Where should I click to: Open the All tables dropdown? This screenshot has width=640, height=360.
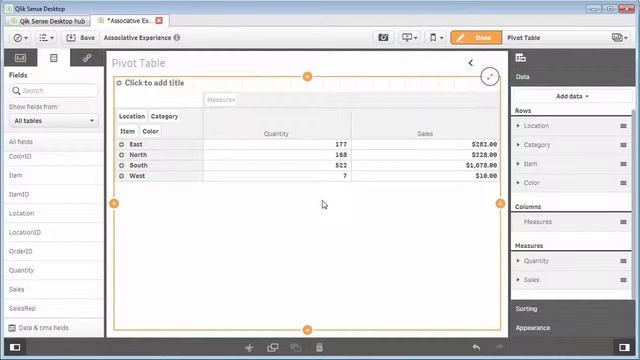[53, 121]
